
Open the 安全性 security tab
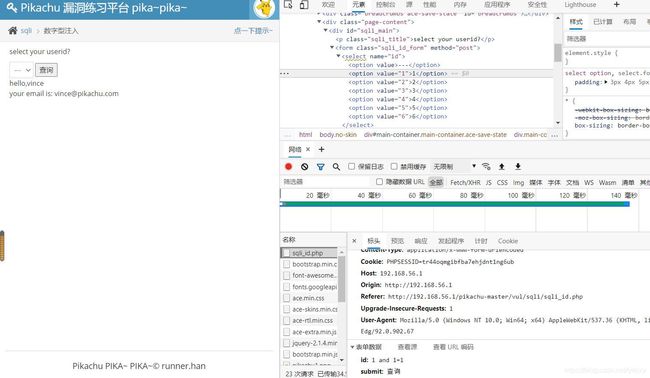(537, 5)
